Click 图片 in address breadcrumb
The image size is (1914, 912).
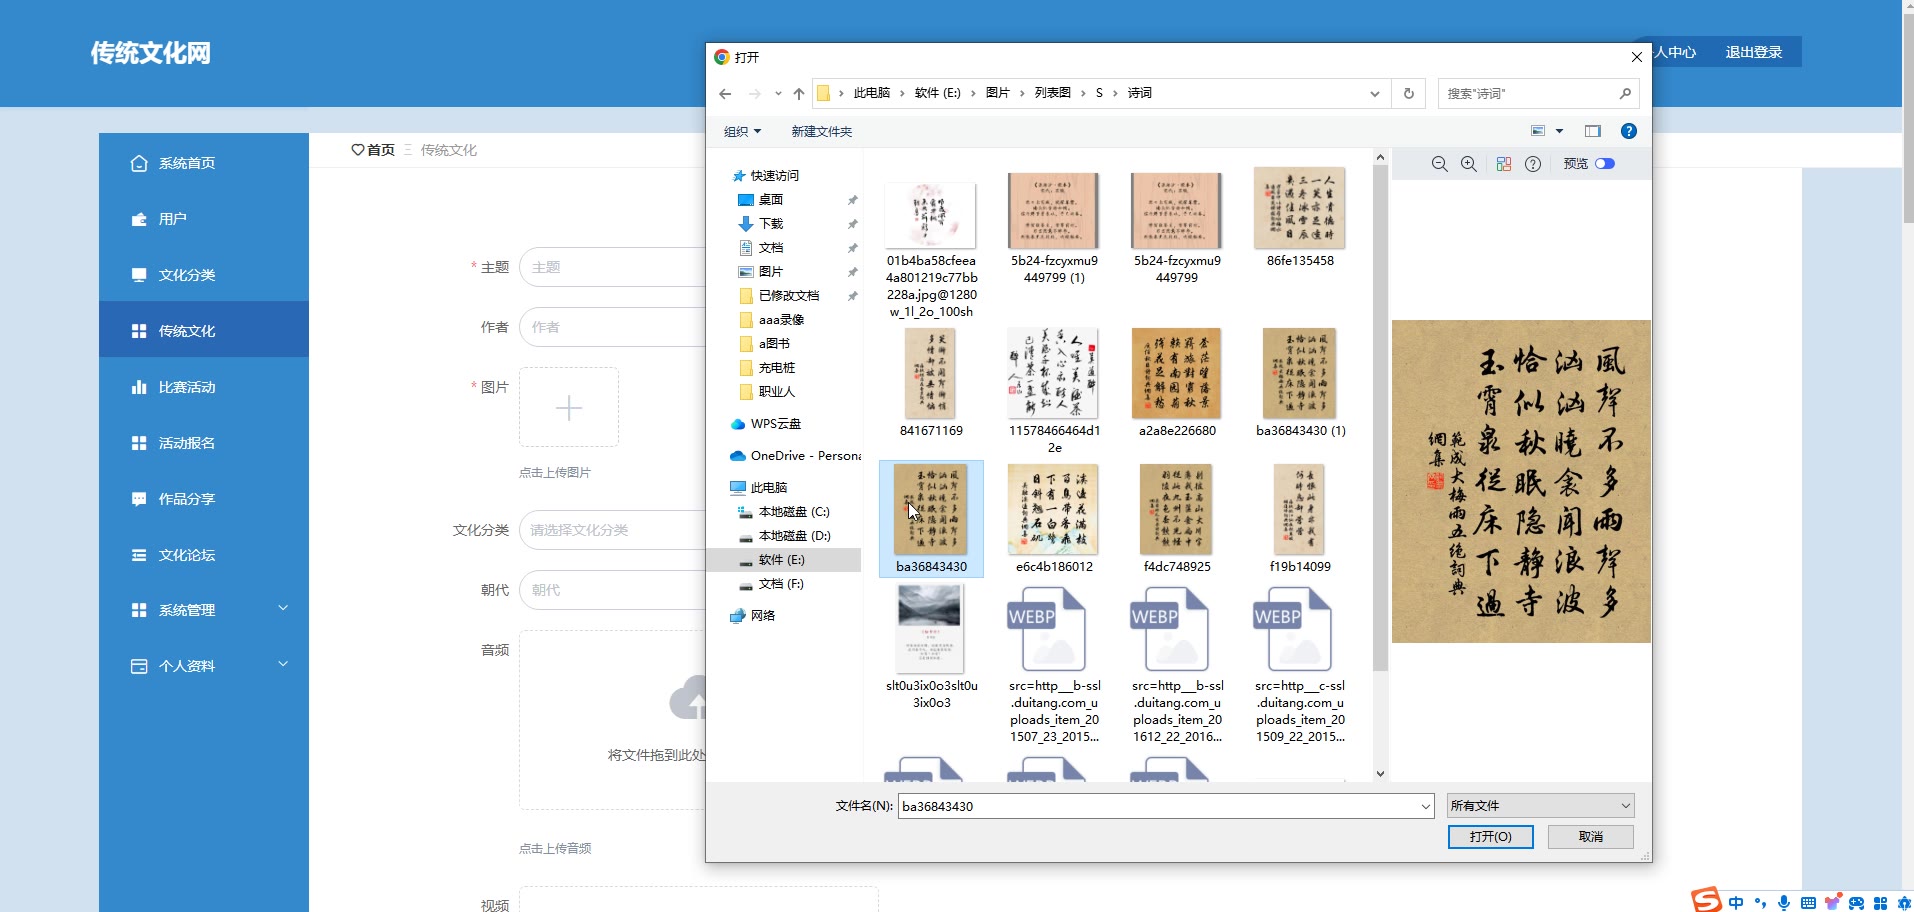pos(997,93)
